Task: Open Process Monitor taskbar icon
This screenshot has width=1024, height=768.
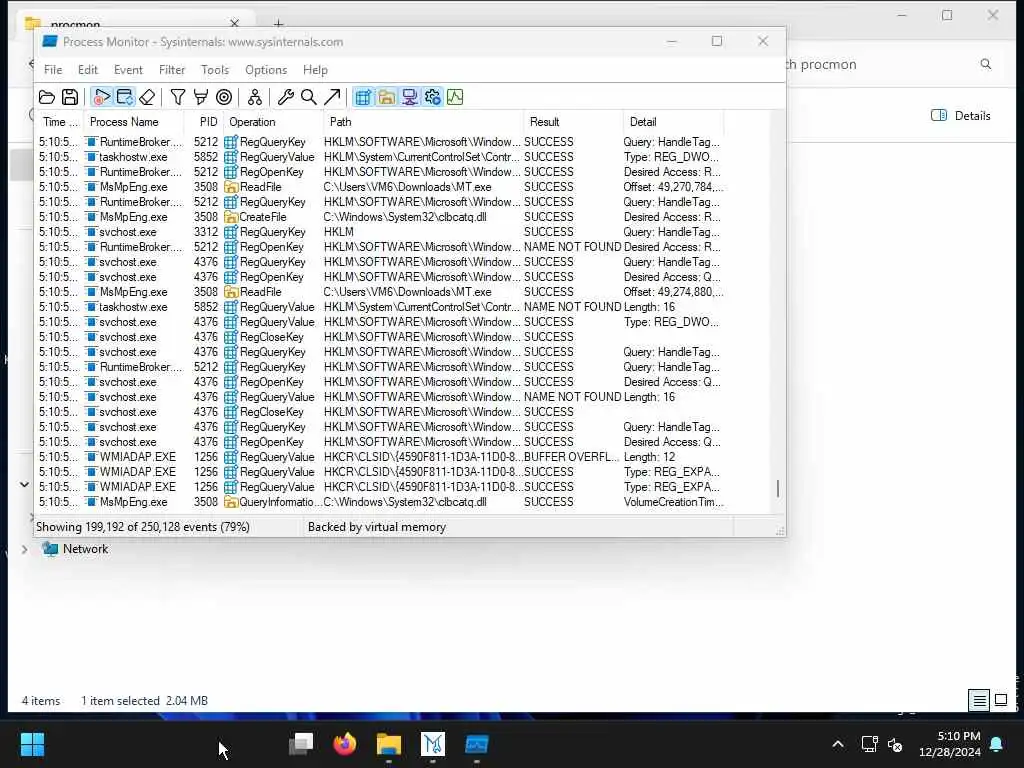Action: (x=477, y=744)
